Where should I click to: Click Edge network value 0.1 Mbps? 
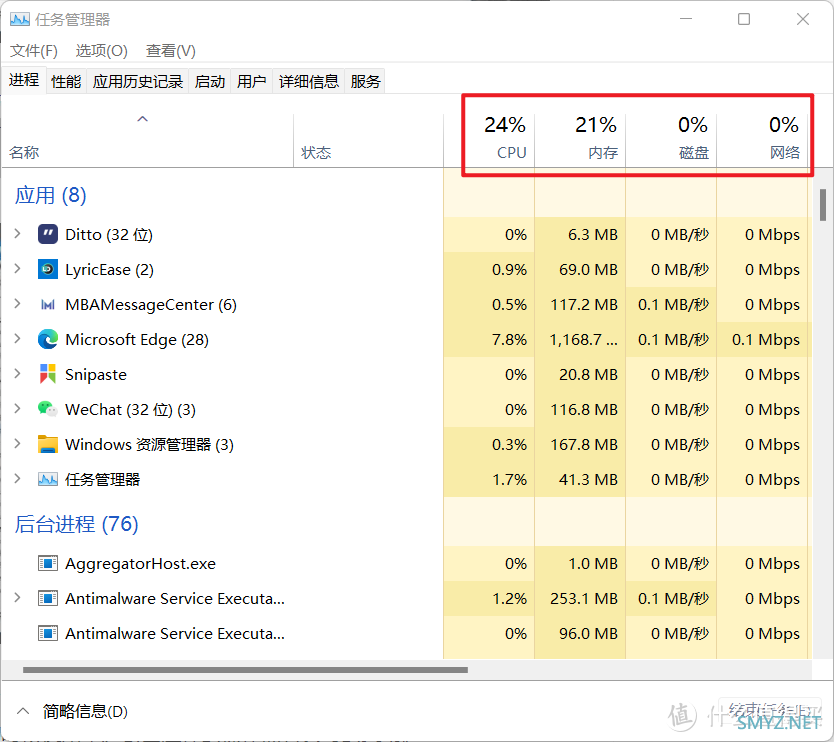tap(766, 339)
